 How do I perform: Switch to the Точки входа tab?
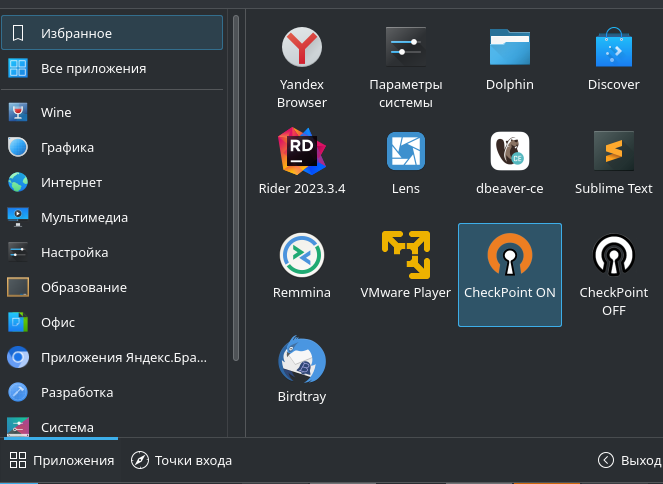coord(181,460)
